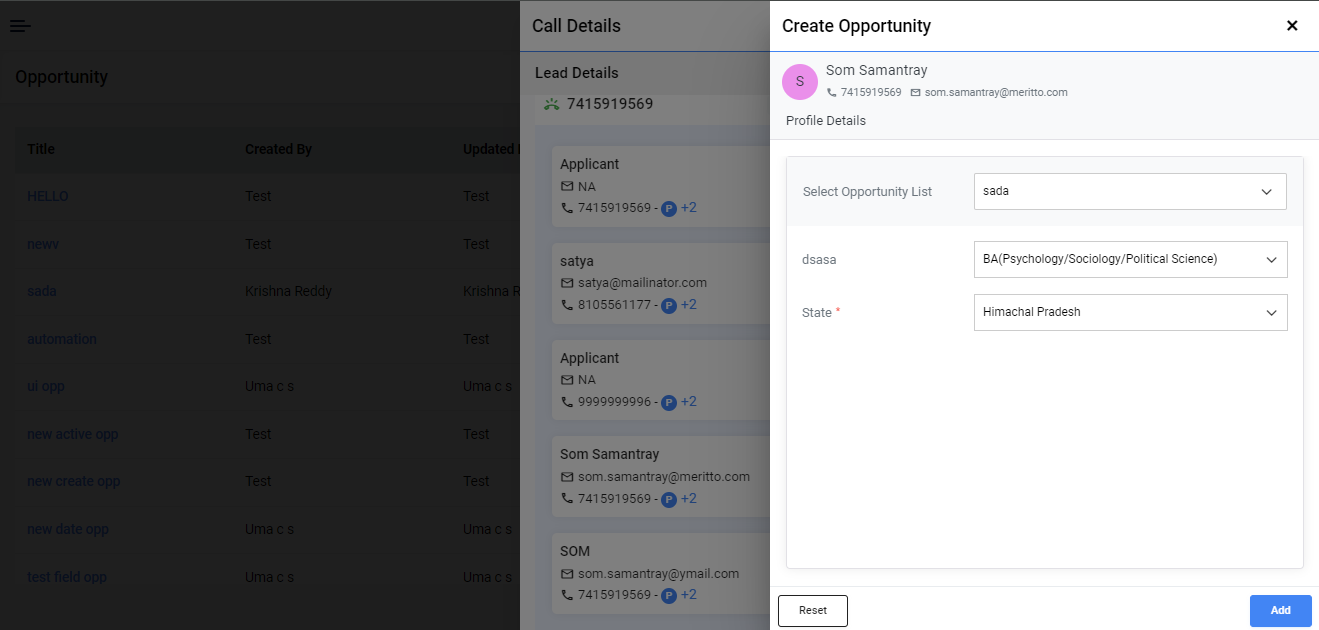Click the Reset button
The image size is (1319, 630).
click(813, 611)
